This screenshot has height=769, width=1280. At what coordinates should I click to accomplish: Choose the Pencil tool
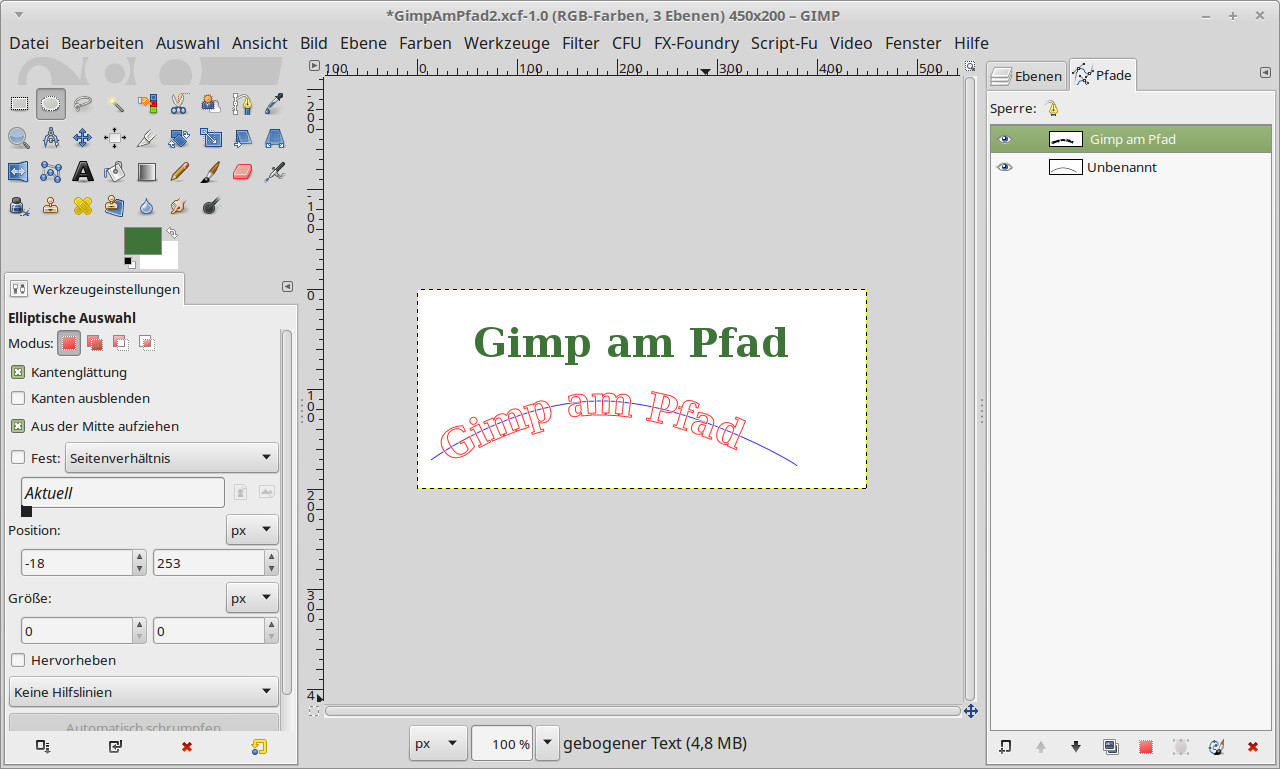click(179, 172)
